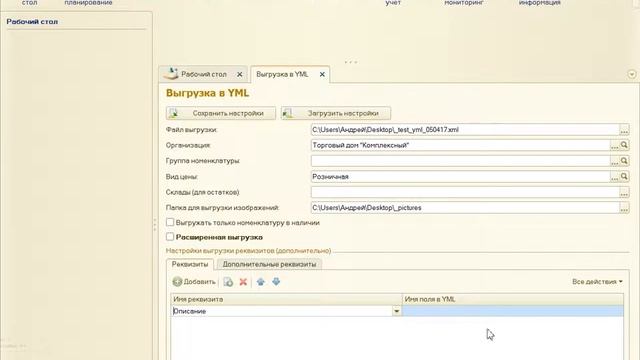This screenshot has width=640, height=360.
Task: Switch to the Рабочий стол tab
Action: 204,74
